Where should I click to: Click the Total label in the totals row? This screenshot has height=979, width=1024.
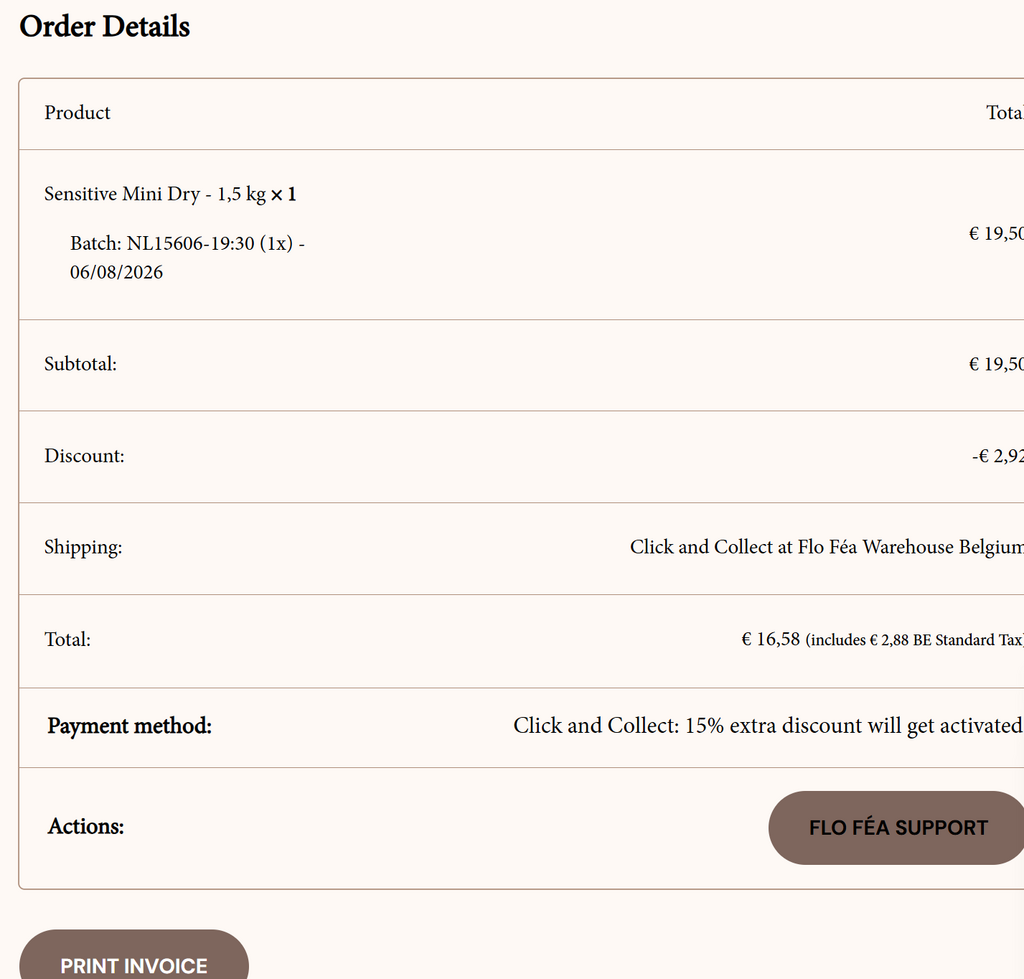[x=67, y=640]
